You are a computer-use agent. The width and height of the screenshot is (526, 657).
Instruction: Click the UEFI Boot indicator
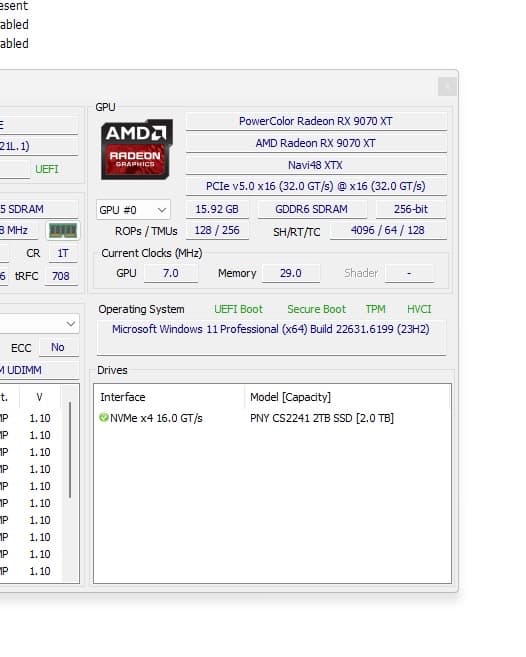(238, 309)
